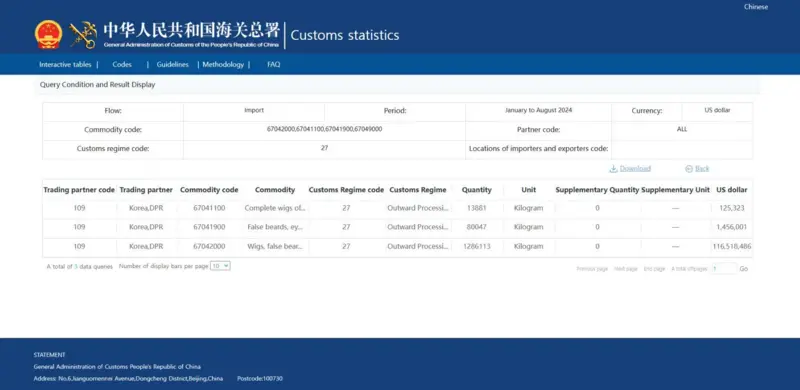Screen dimensions: 800x390
Task: Click the Supplementary Quantity column header
Action: [597, 190]
